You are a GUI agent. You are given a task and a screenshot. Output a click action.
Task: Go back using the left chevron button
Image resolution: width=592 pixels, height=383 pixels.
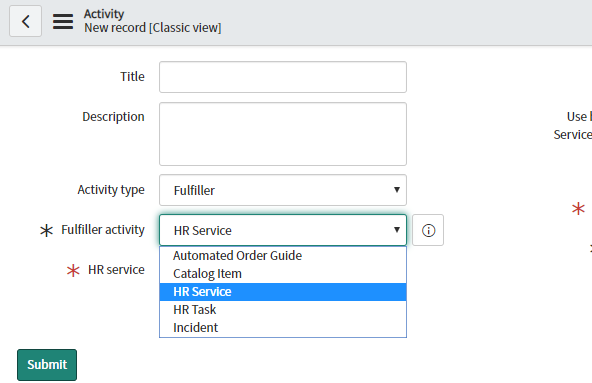pyautogui.click(x=25, y=21)
